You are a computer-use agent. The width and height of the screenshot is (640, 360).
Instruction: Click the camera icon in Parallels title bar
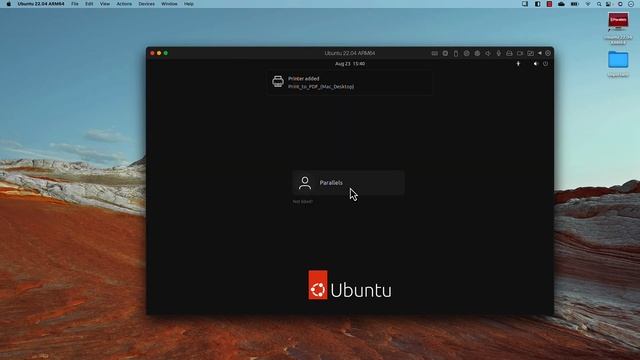pyautogui.click(x=520, y=53)
